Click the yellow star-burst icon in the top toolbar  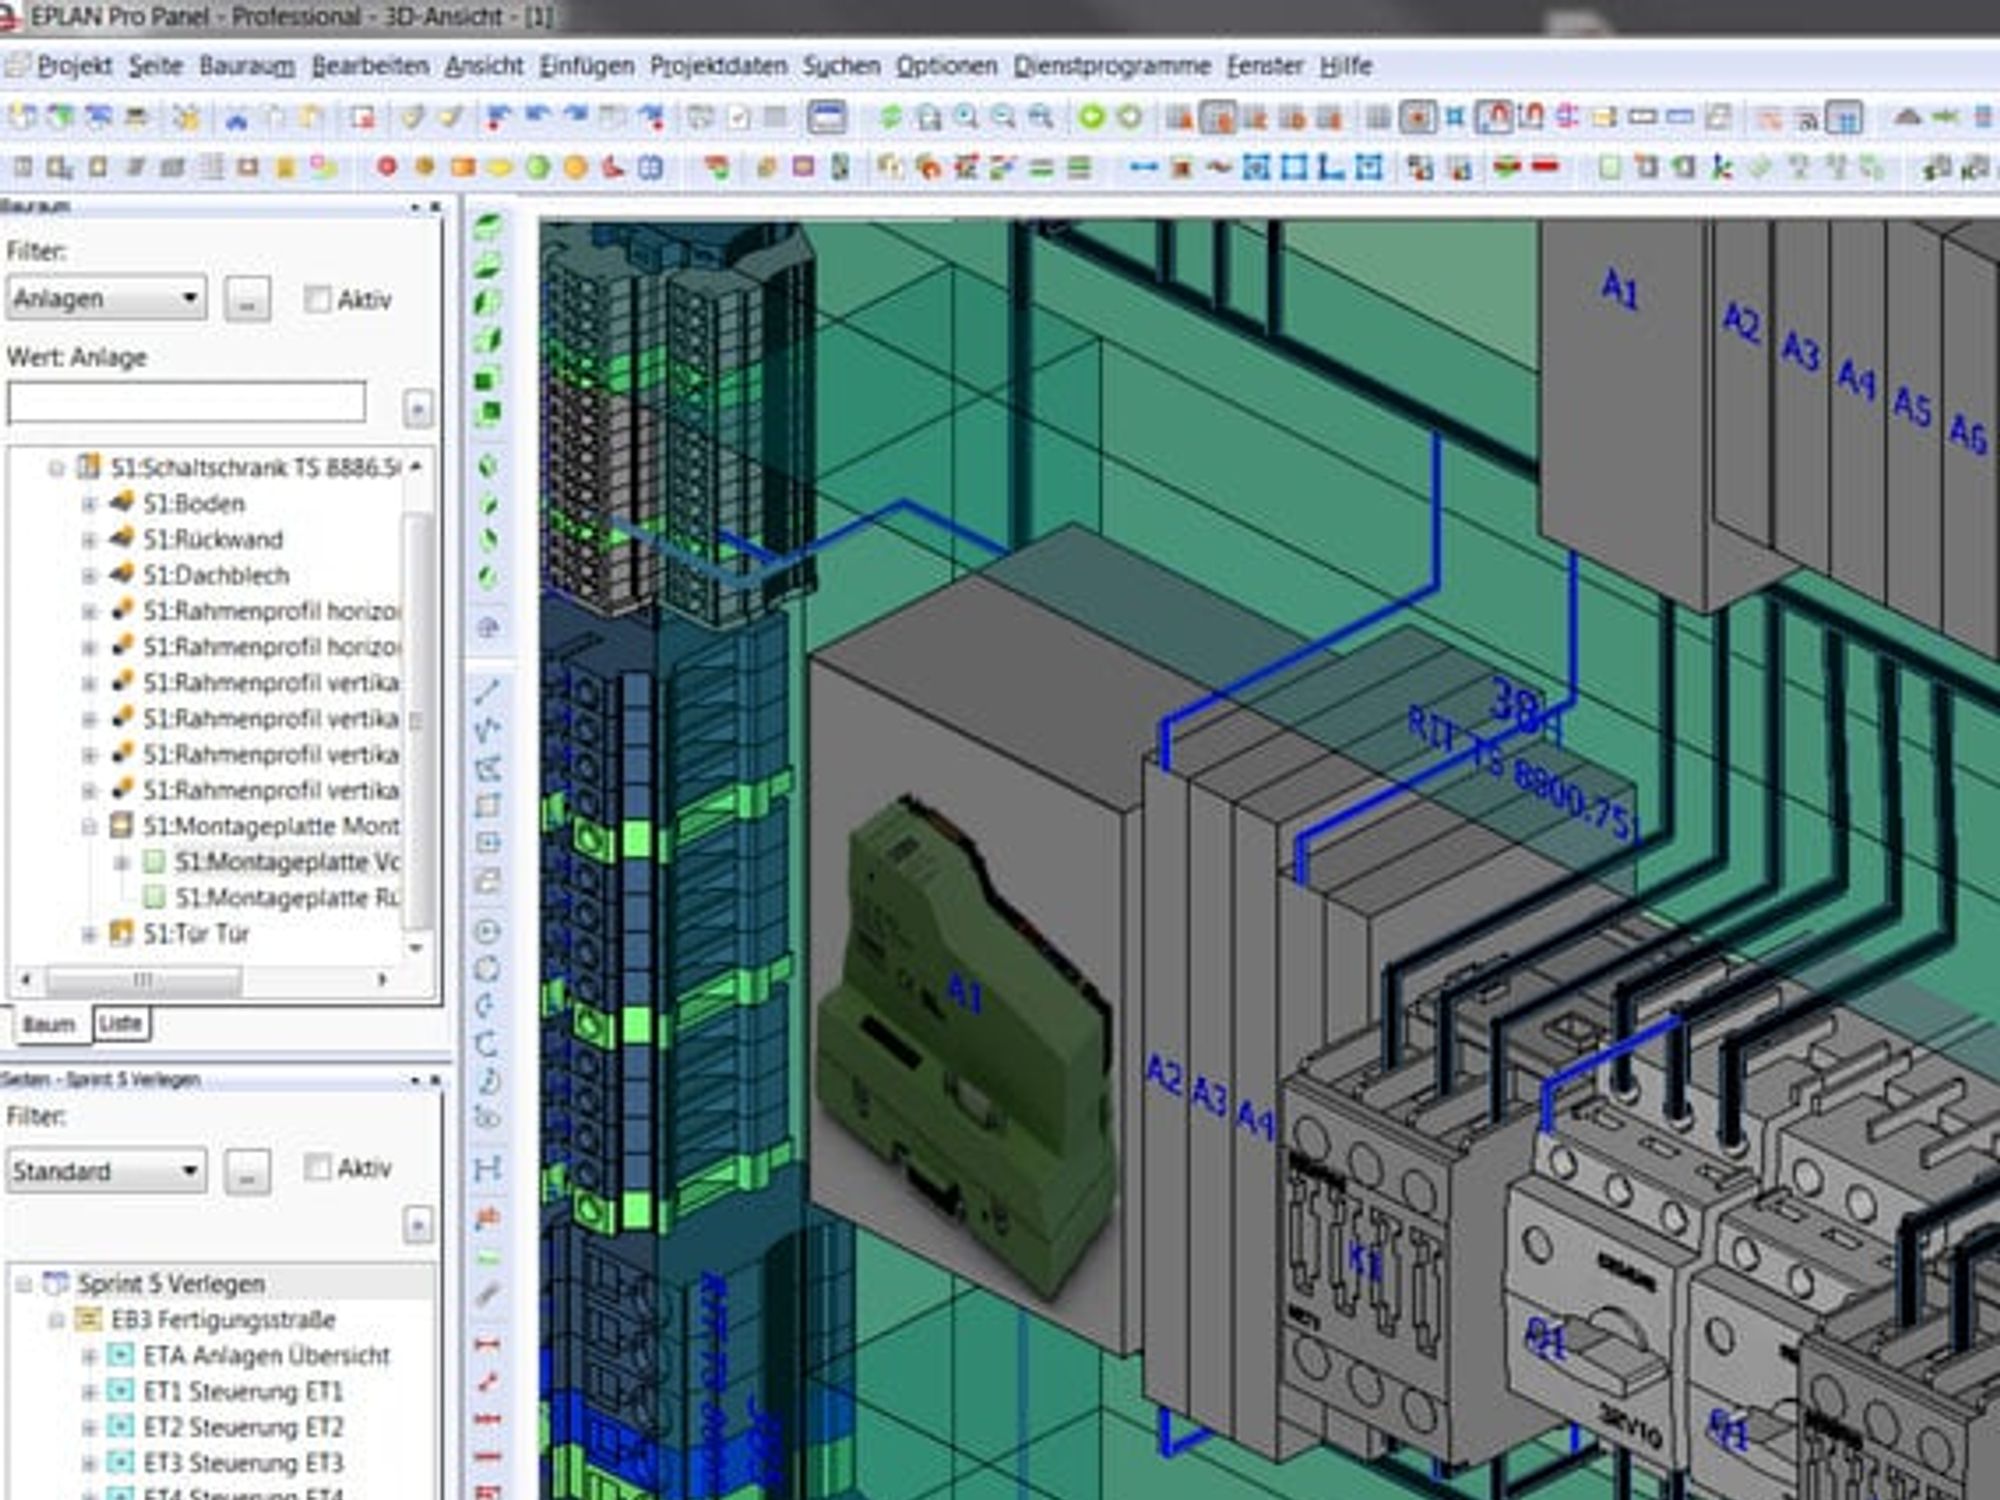(186, 118)
